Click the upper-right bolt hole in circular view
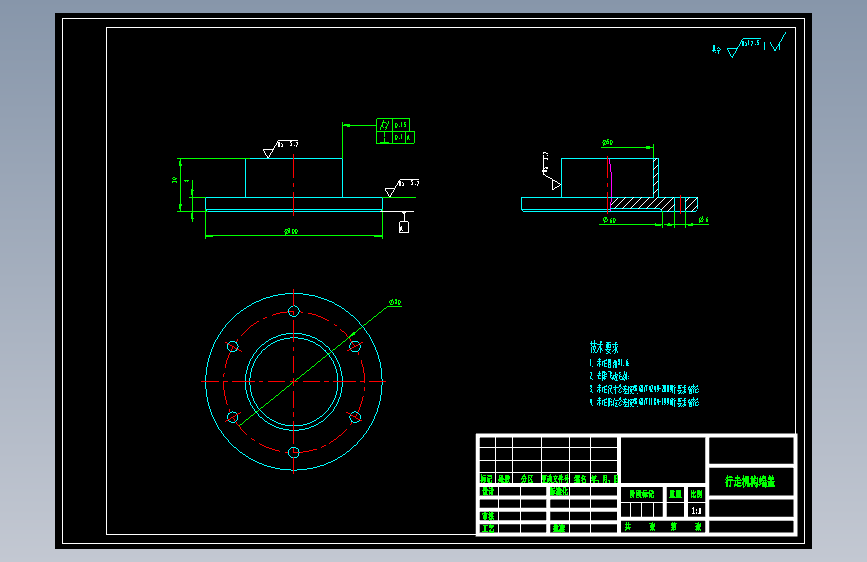The image size is (867, 562). 355,347
